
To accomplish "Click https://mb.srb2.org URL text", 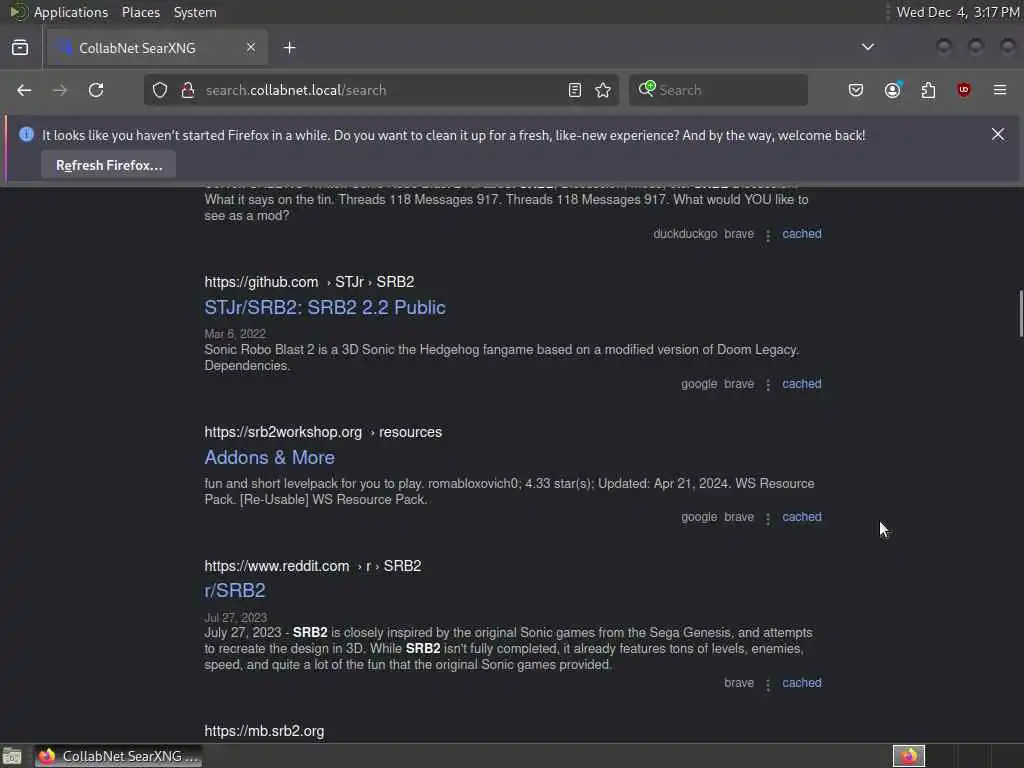I will (x=264, y=731).
